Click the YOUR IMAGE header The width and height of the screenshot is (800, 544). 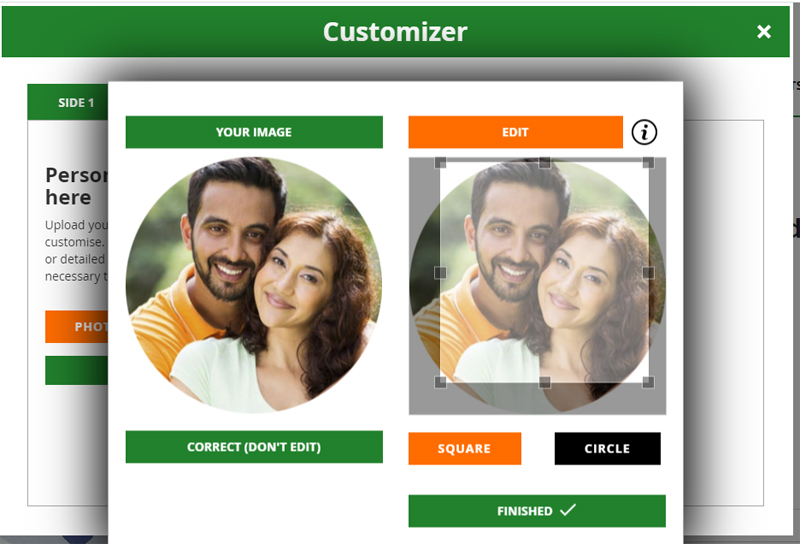[254, 132]
